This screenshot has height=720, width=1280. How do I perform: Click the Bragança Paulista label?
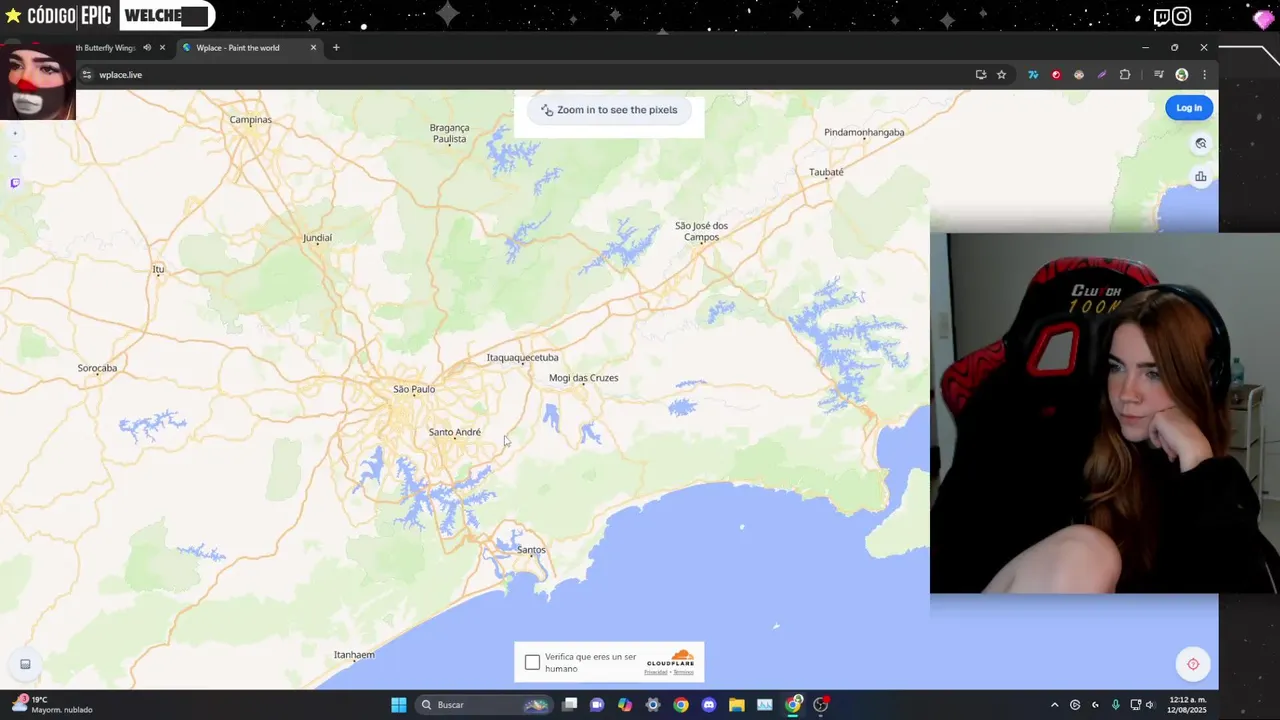click(450, 133)
